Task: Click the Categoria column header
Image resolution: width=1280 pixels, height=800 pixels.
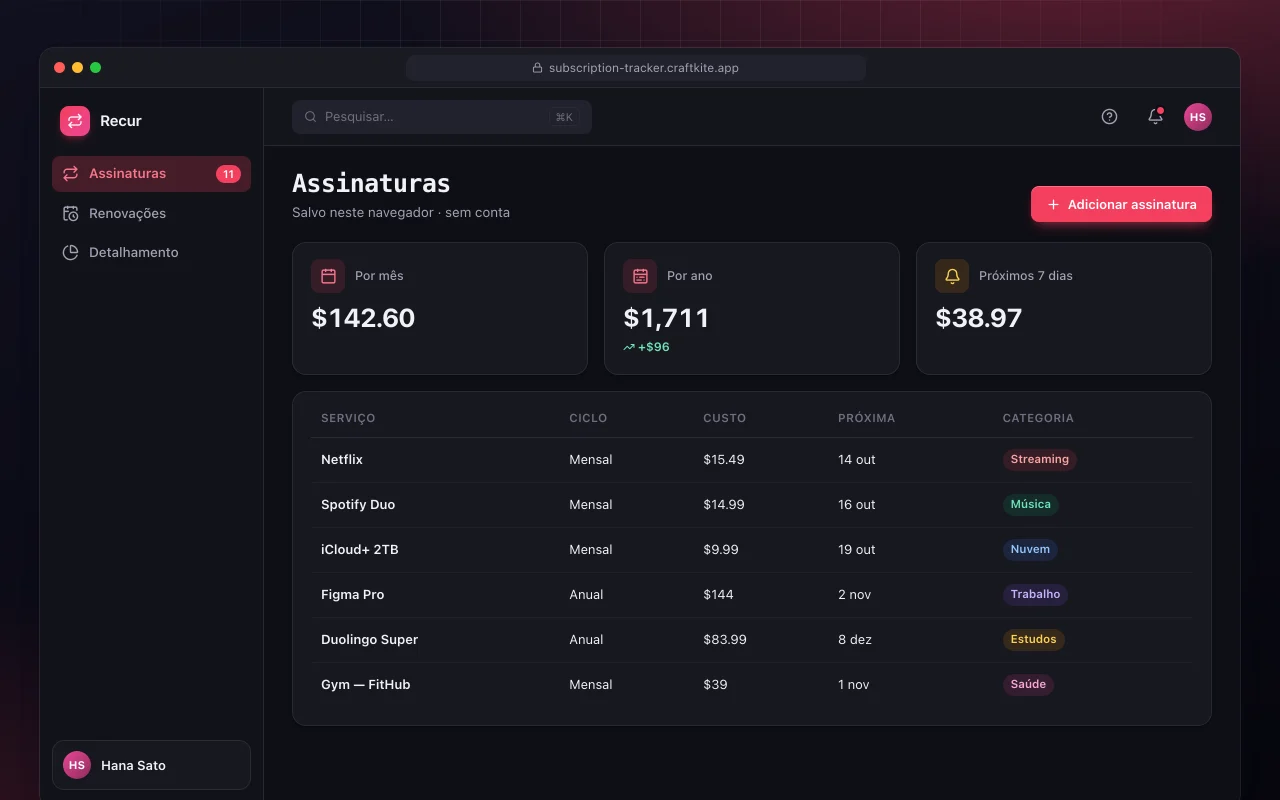Action: (1038, 418)
